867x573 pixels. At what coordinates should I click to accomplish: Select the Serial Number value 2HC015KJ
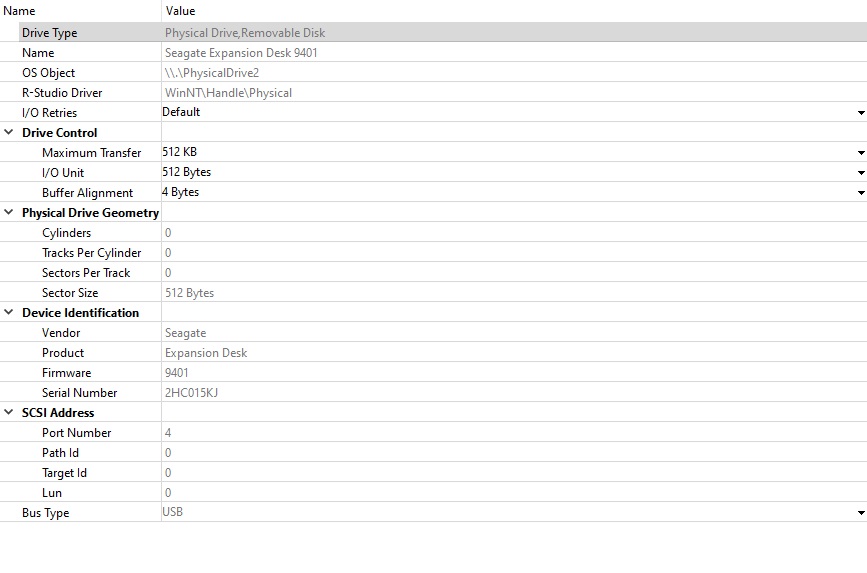point(191,393)
